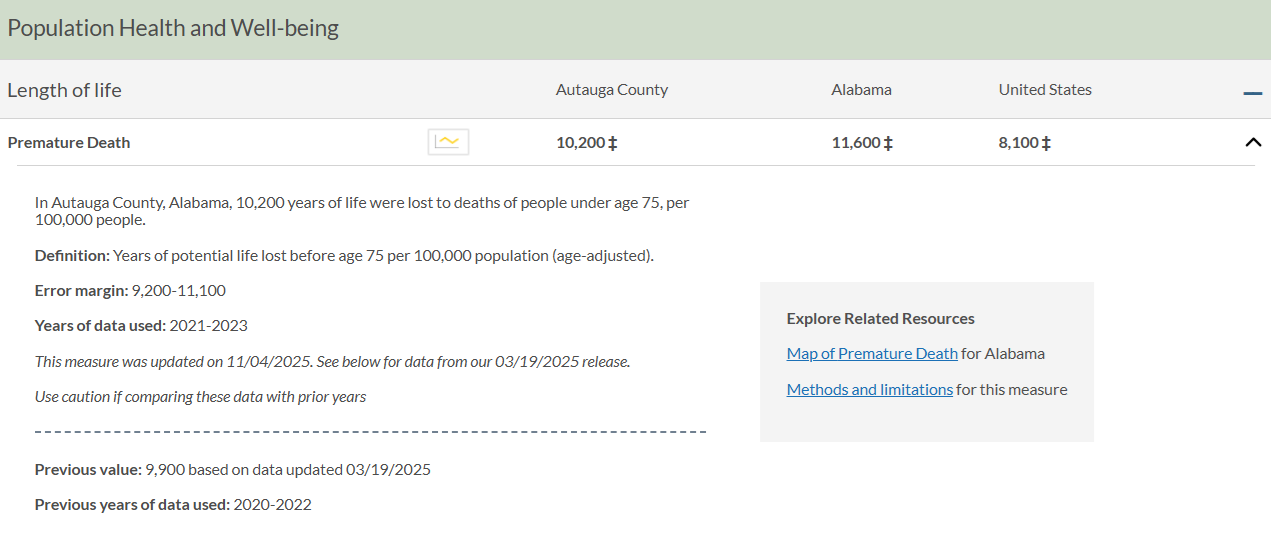1271x543 pixels.
Task: Click the Error margin line
Action: click(130, 291)
